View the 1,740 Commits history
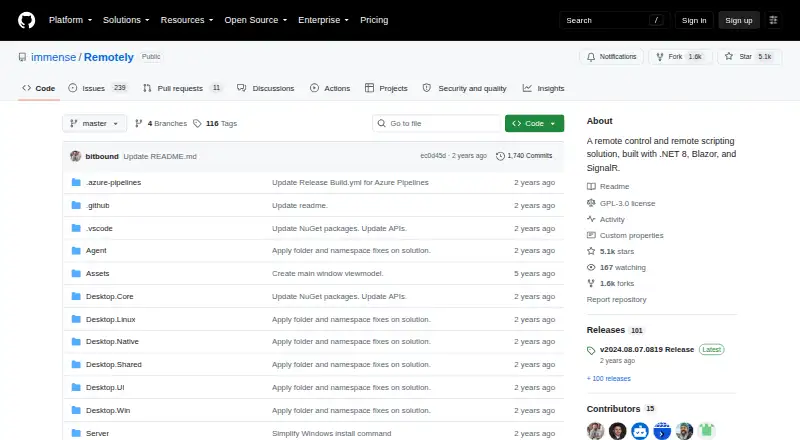This screenshot has height=440, width=800. click(524, 156)
